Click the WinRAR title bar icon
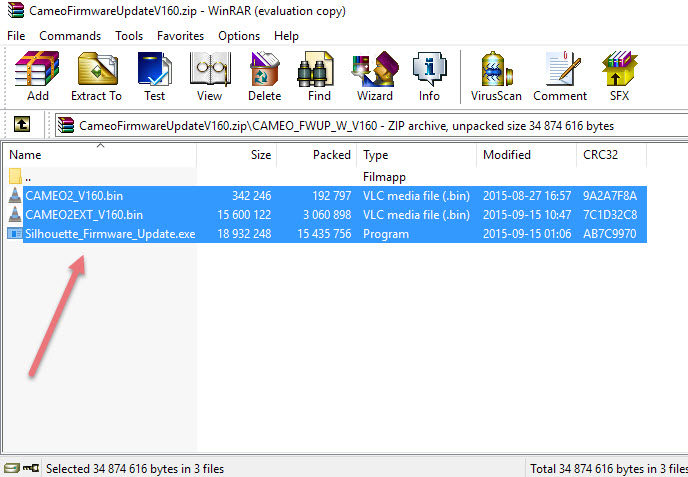 (15, 10)
